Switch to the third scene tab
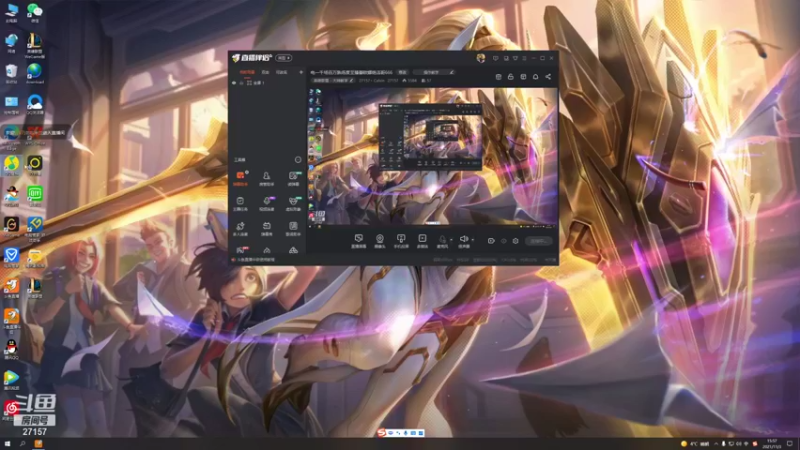The image size is (800, 450). click(281, 72)
